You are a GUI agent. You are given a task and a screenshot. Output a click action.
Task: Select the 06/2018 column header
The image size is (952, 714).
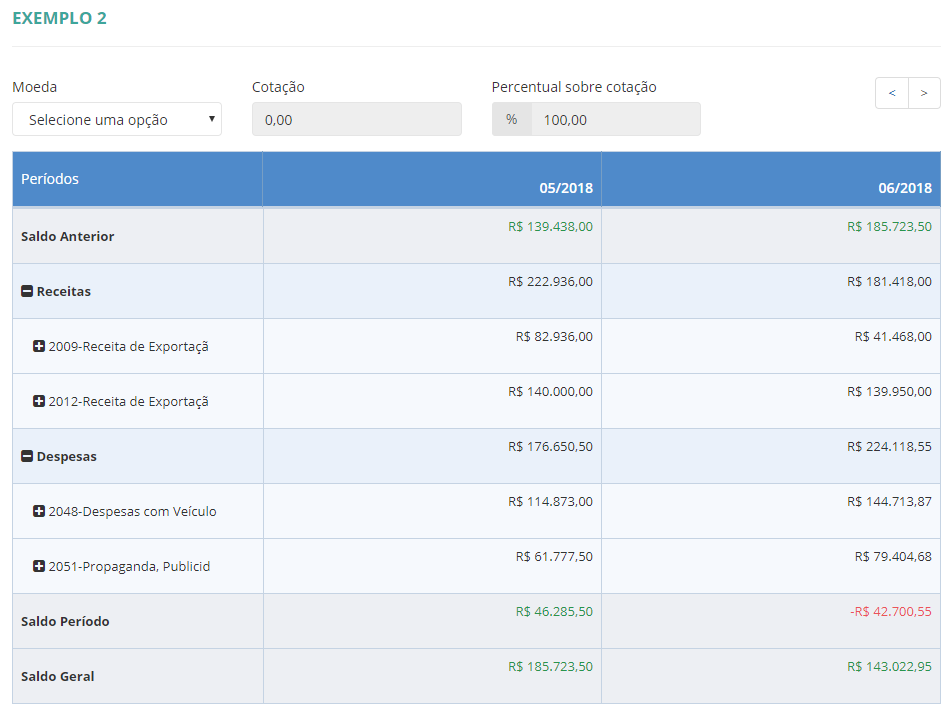(x=905, y=188)
